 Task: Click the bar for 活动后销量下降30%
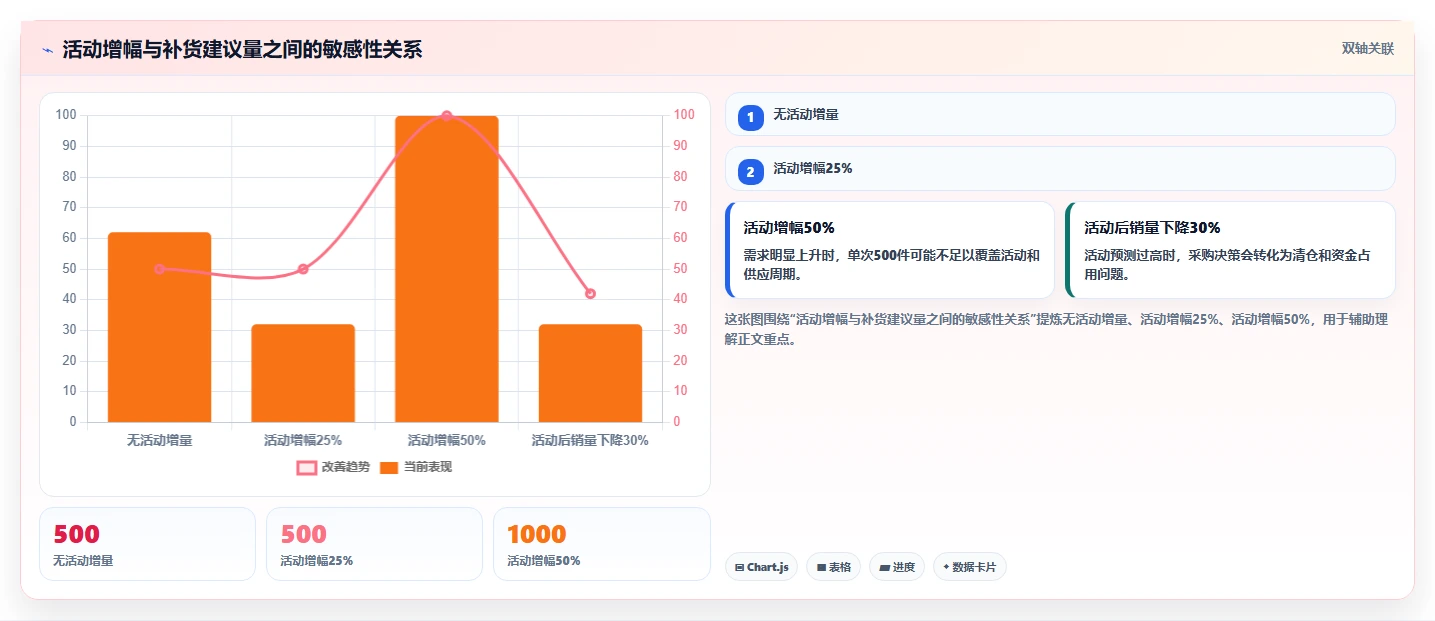coord(590,373)
